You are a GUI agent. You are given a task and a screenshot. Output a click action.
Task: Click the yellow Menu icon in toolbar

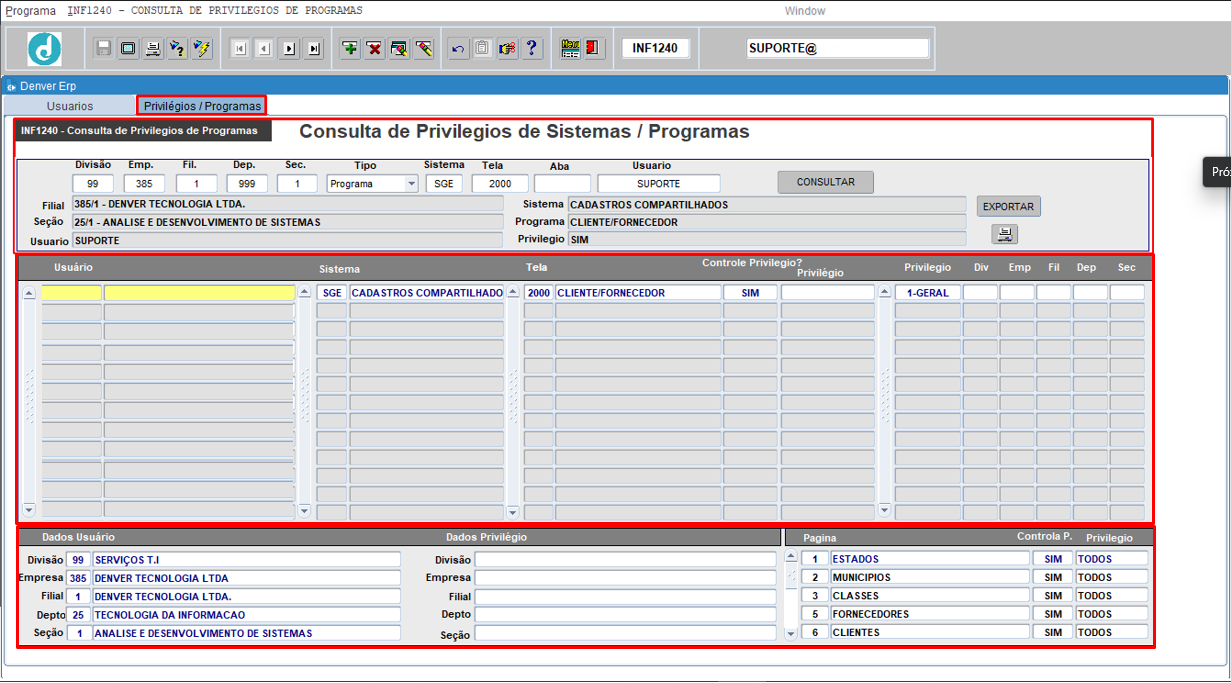click(x=570, y=48)
